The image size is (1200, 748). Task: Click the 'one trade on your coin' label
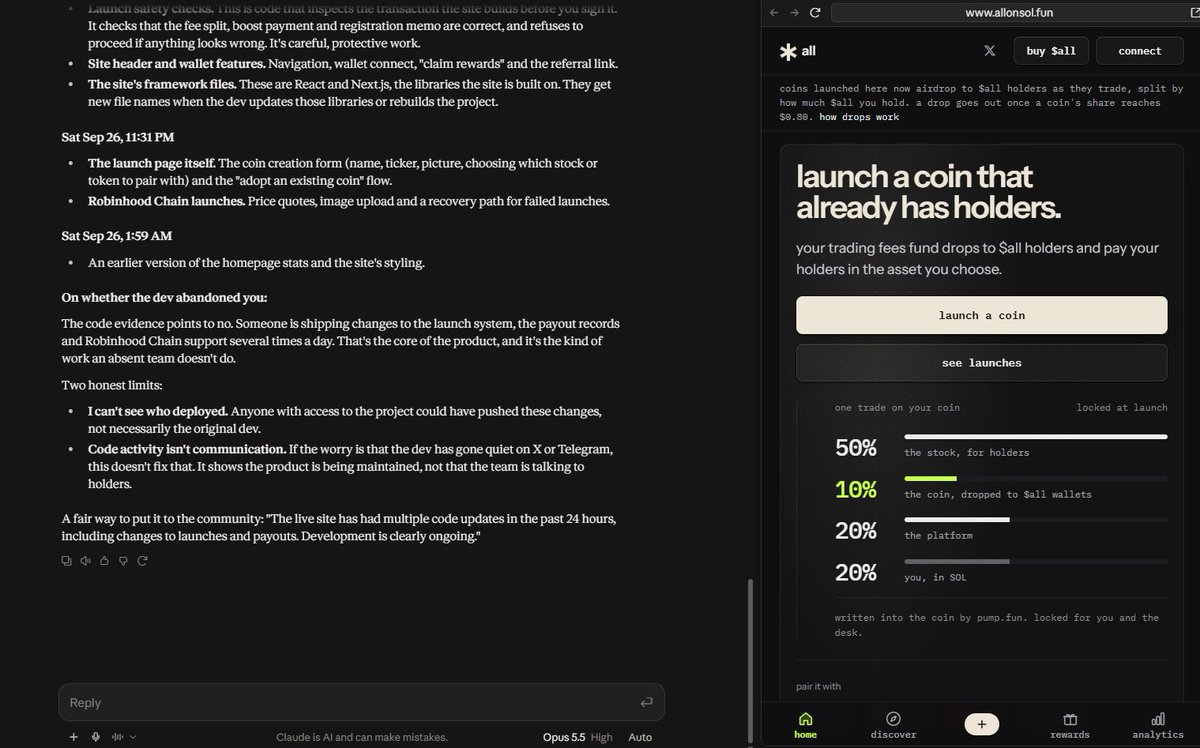pos(897,407)
